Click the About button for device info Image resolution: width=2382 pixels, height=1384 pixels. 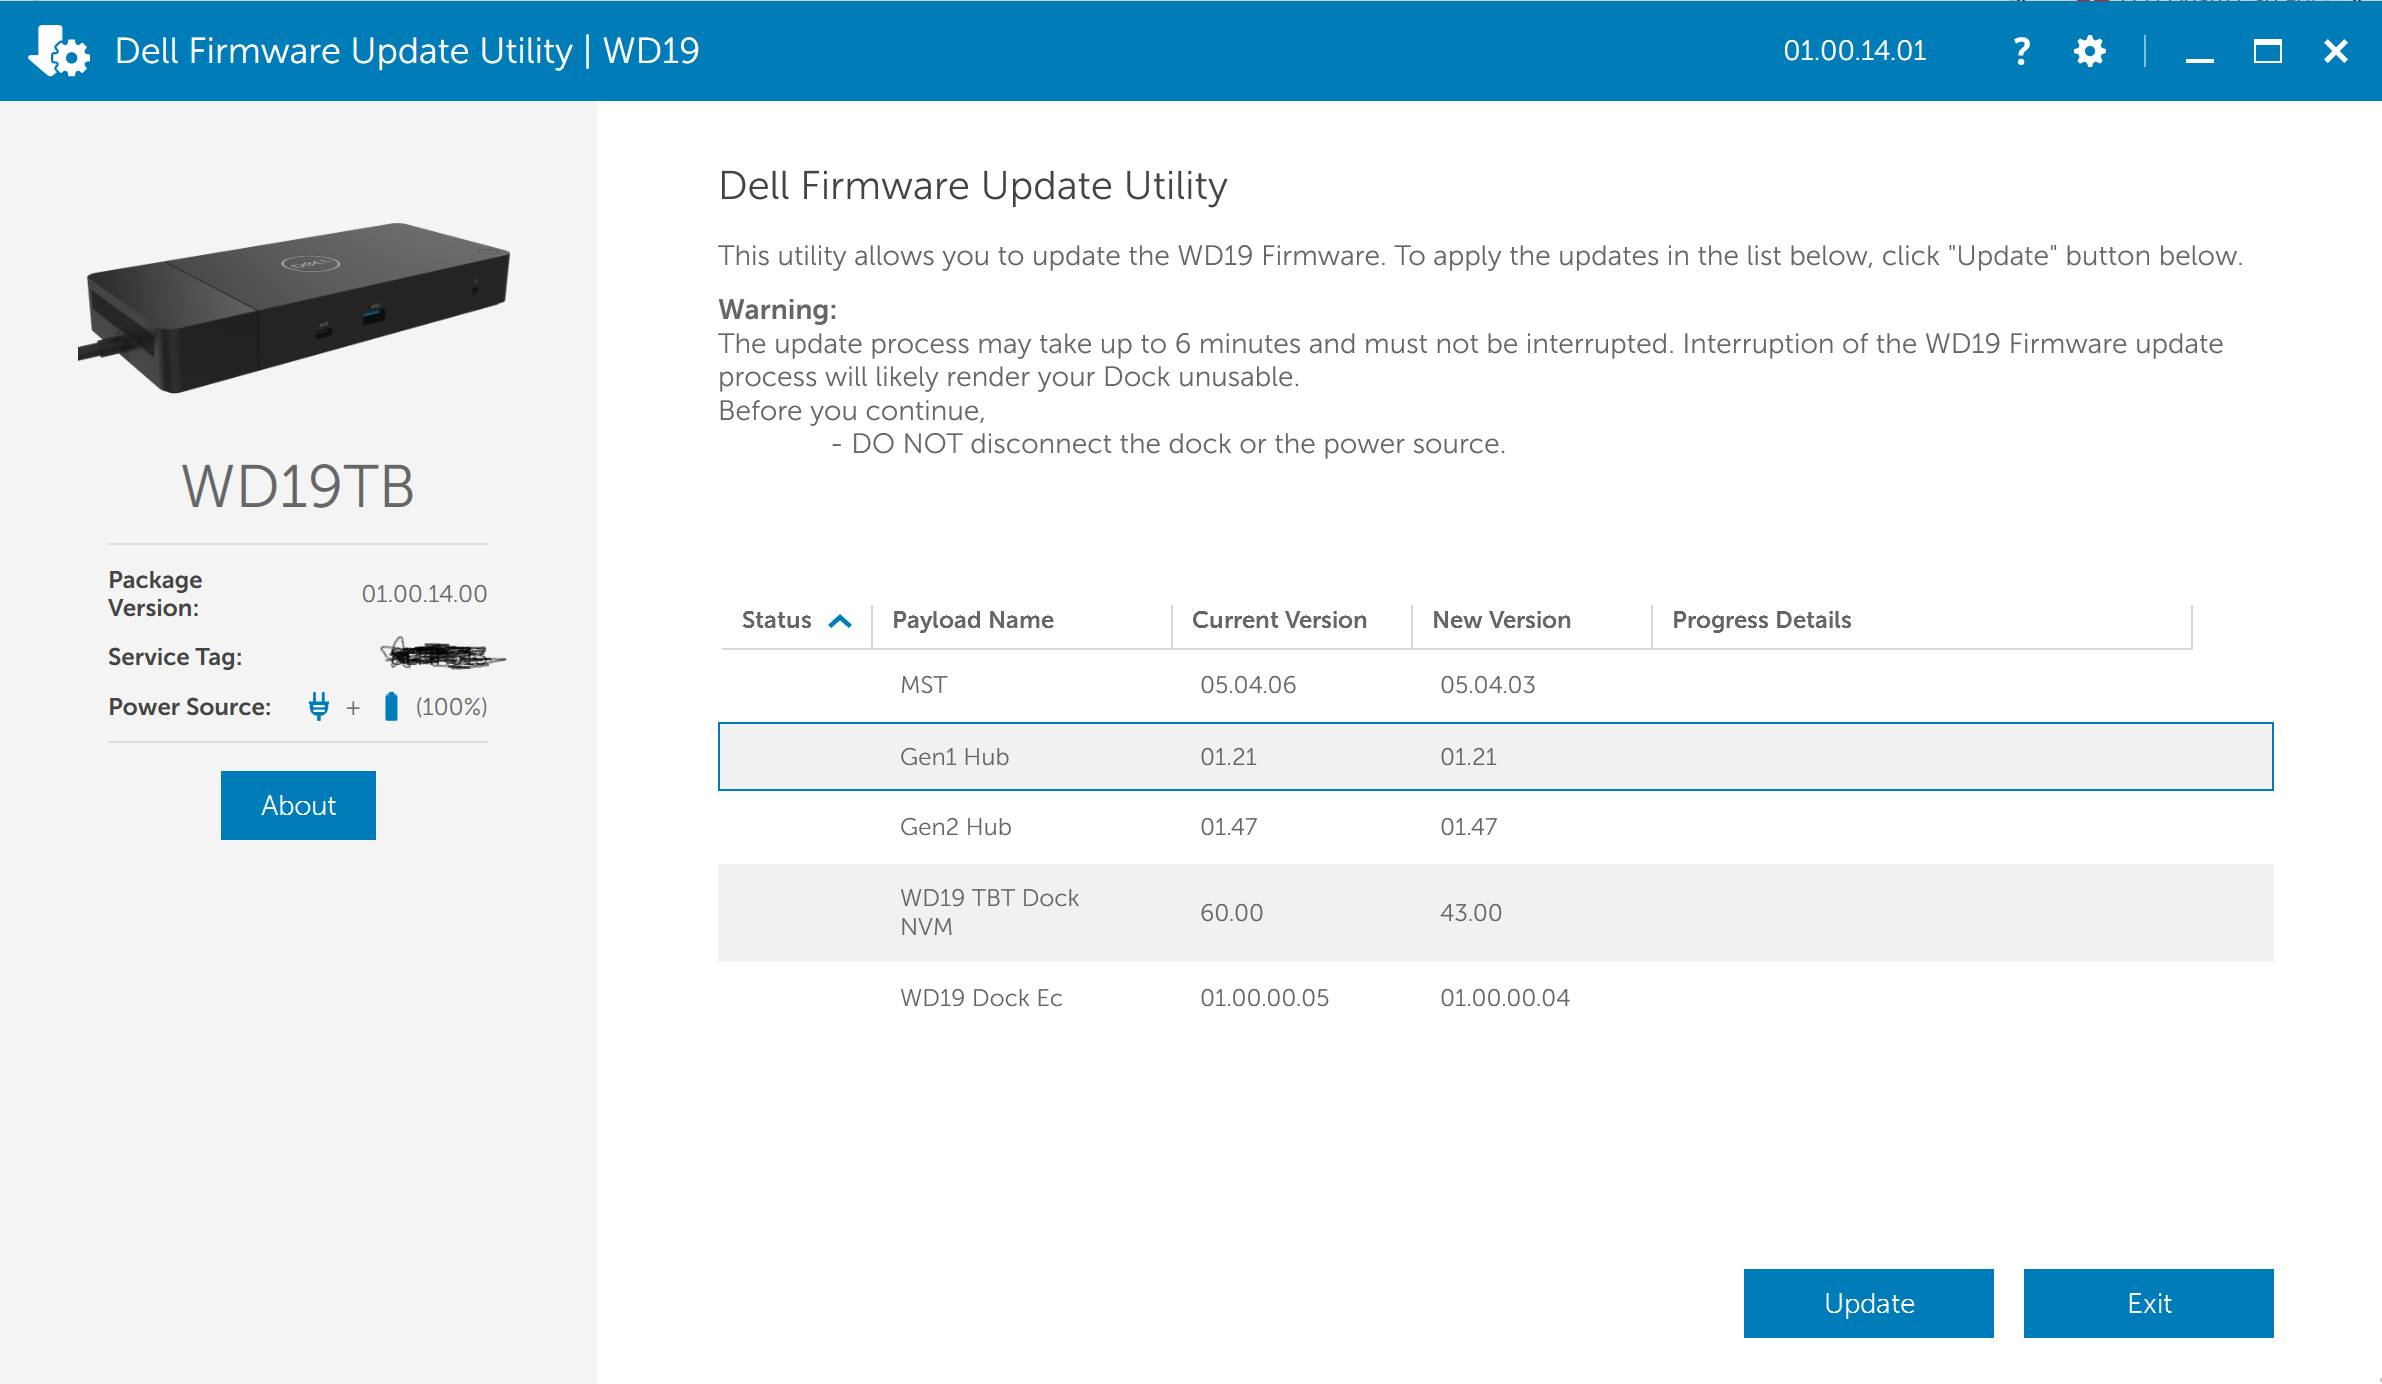click(298, 806)
